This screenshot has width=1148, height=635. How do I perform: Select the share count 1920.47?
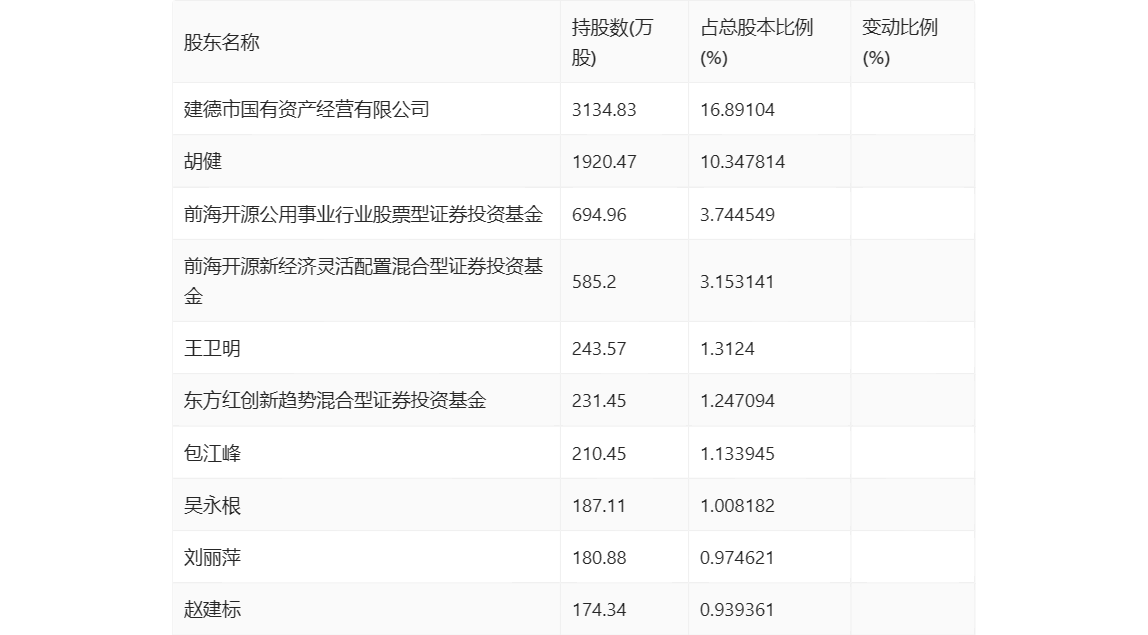tap(604, 162)
